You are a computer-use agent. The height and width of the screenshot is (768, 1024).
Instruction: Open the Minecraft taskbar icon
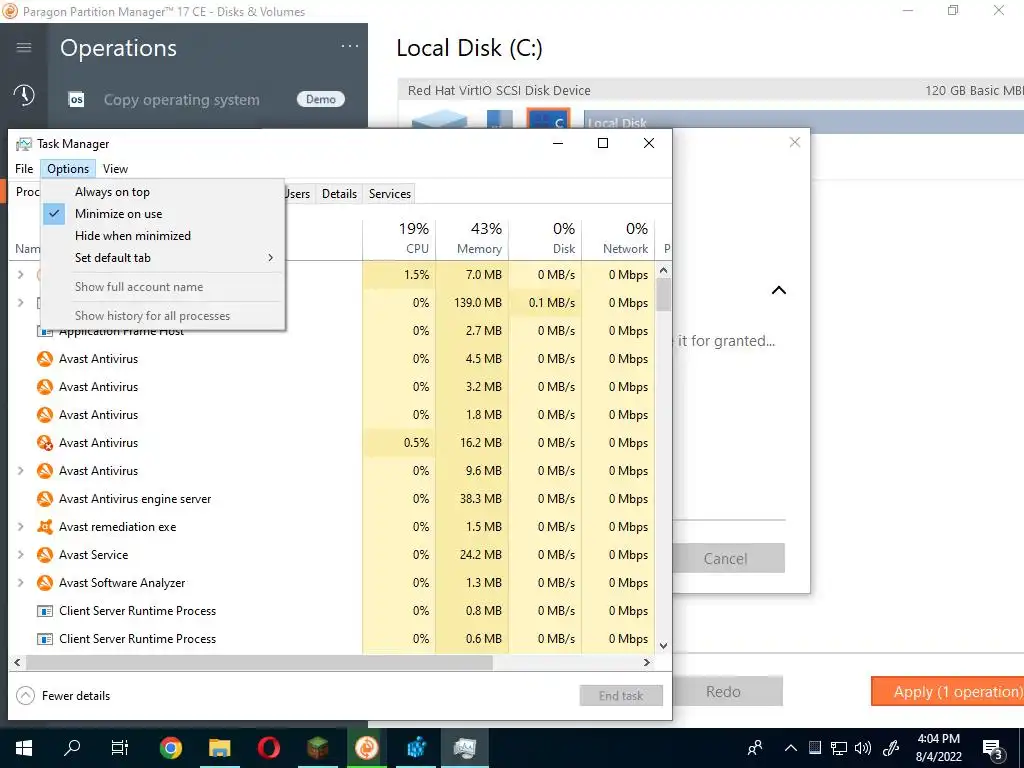(317, 748)
